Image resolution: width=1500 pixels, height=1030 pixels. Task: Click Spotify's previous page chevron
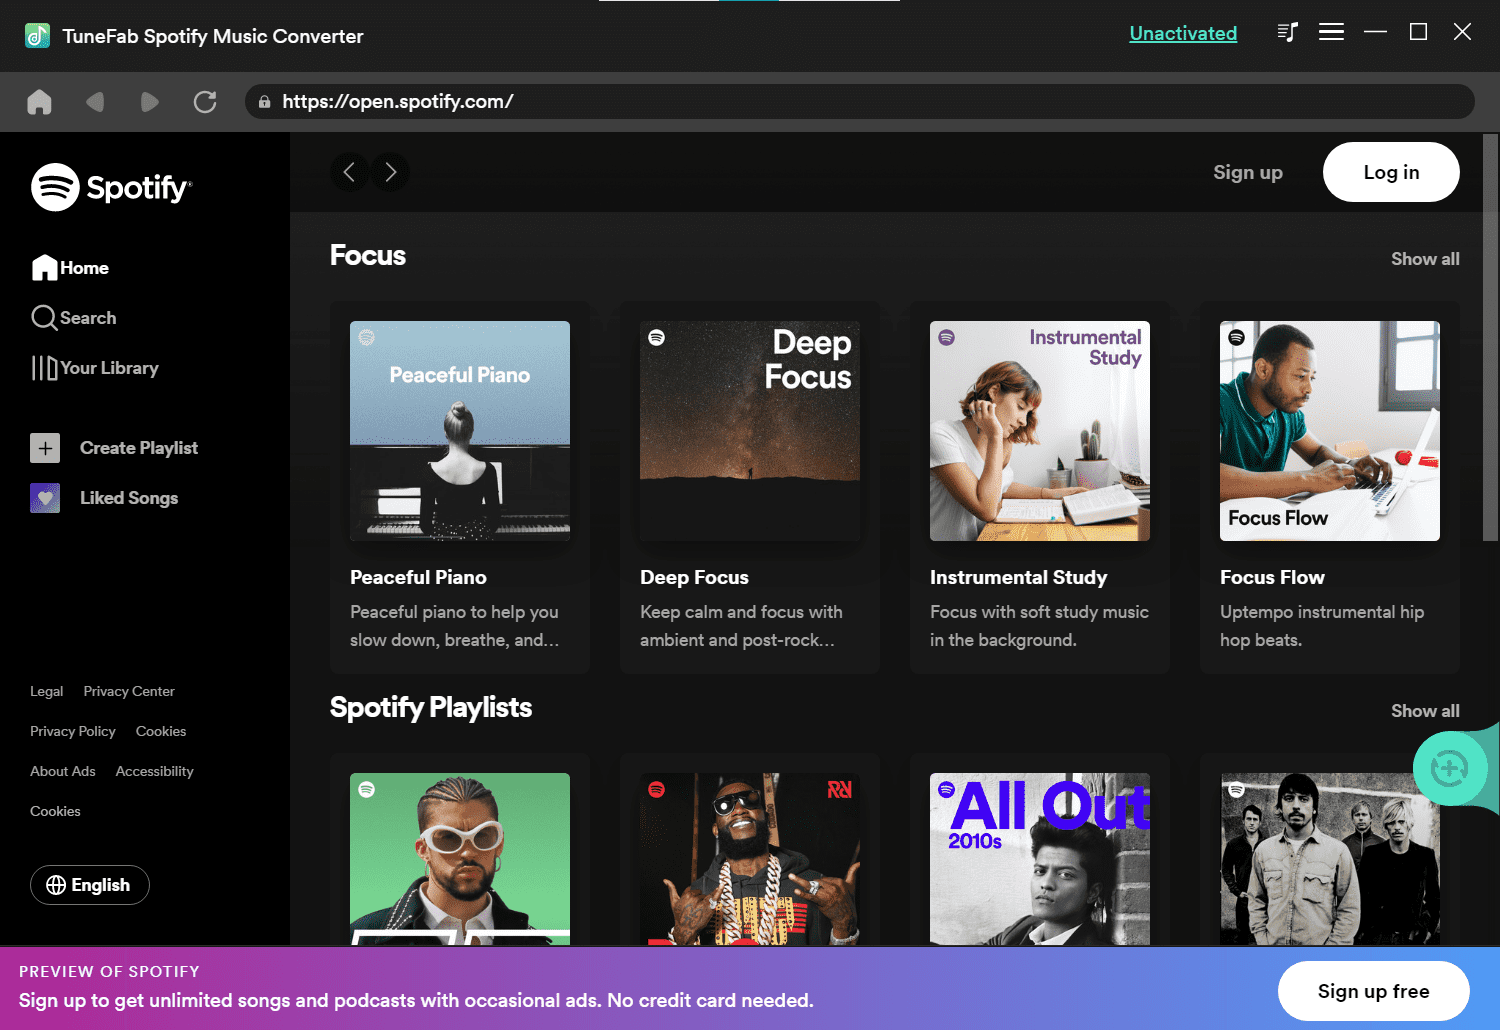[349, 172]
